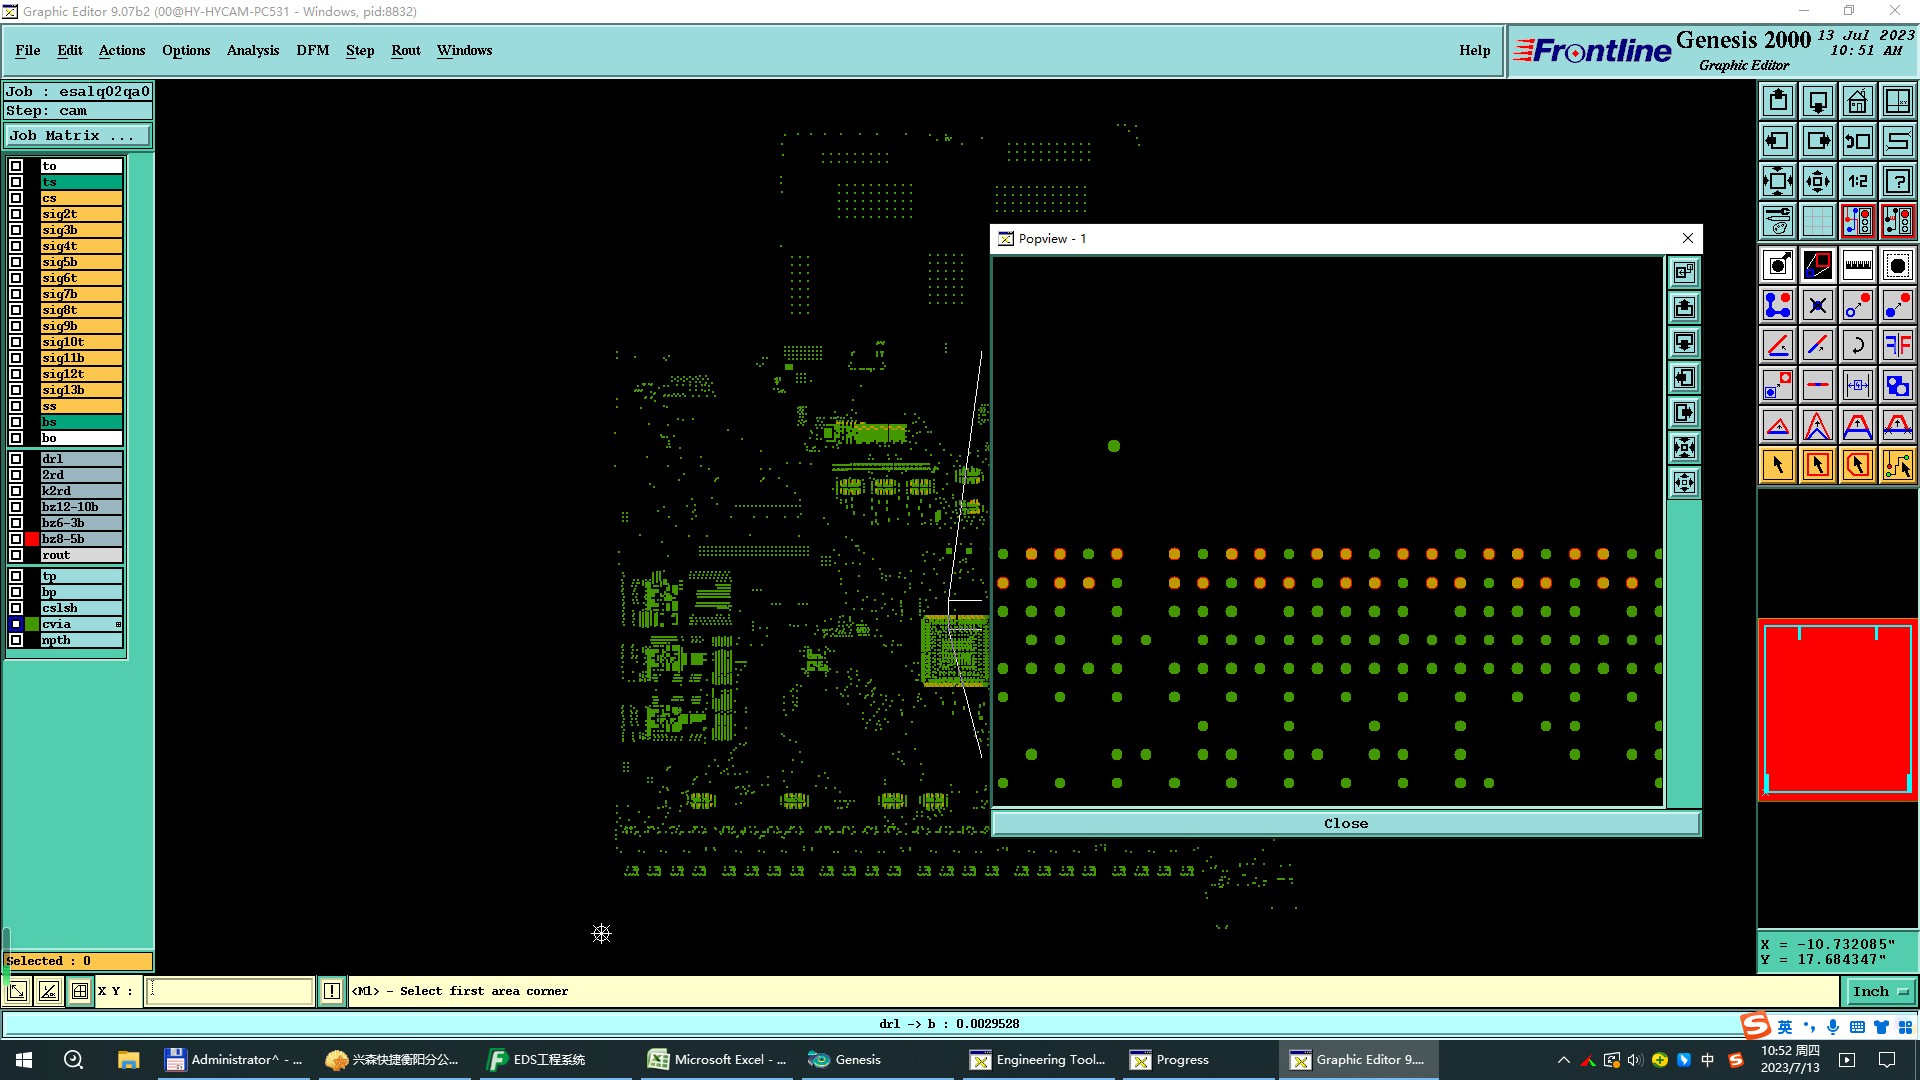1920x1080 pixels.
Task: Open the DFM menu
Action: click(312, 50)
